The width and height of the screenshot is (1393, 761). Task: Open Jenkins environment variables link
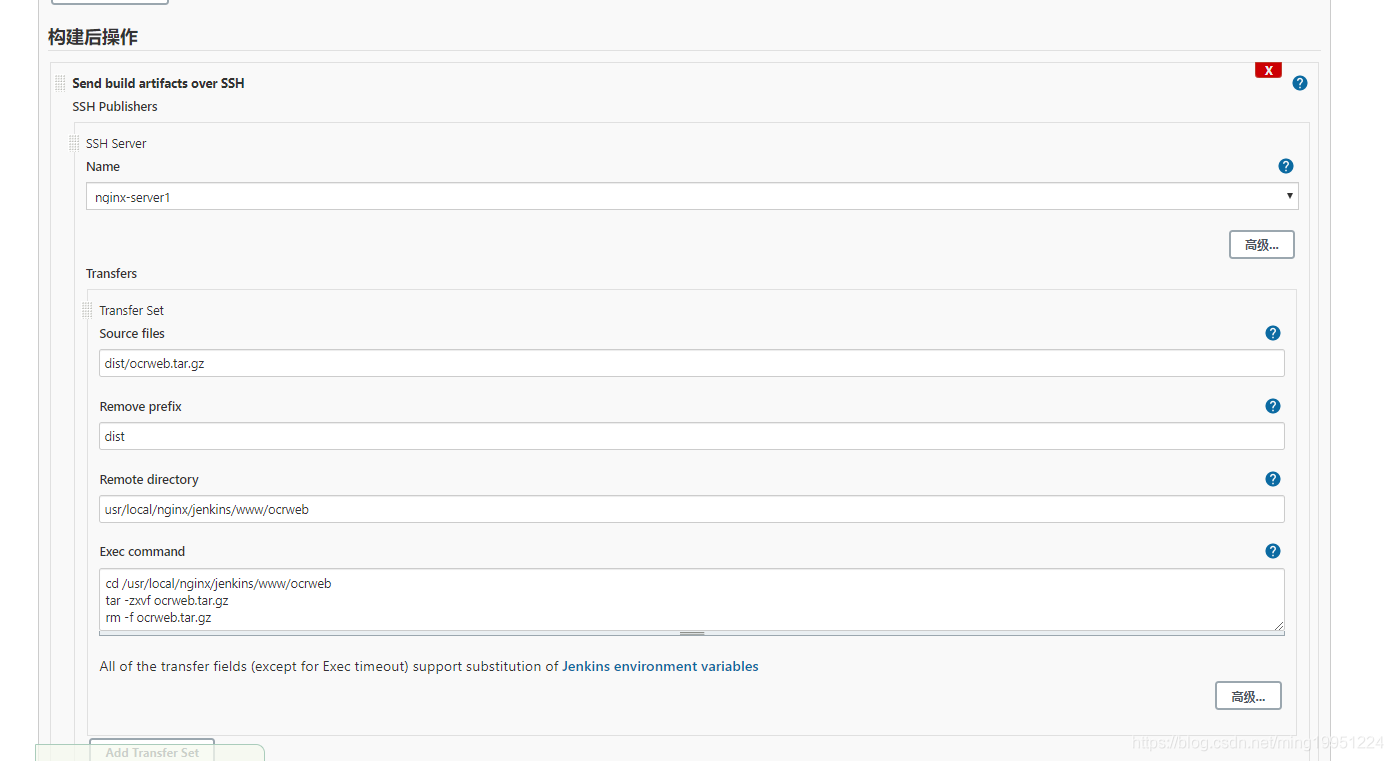point(660,666)
